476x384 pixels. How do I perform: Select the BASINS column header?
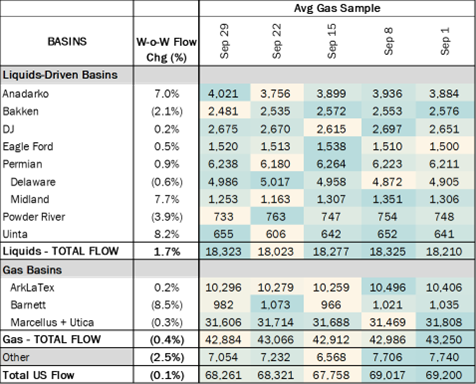(67, 41)
